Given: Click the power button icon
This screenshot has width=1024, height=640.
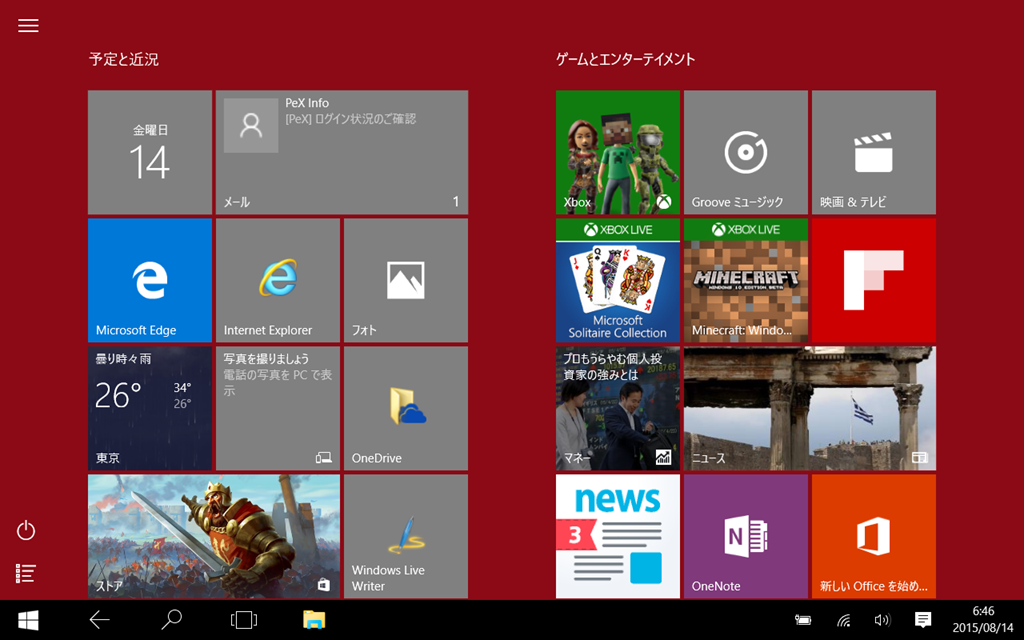Looking at the screenshot, I should [x=25, y=530].
